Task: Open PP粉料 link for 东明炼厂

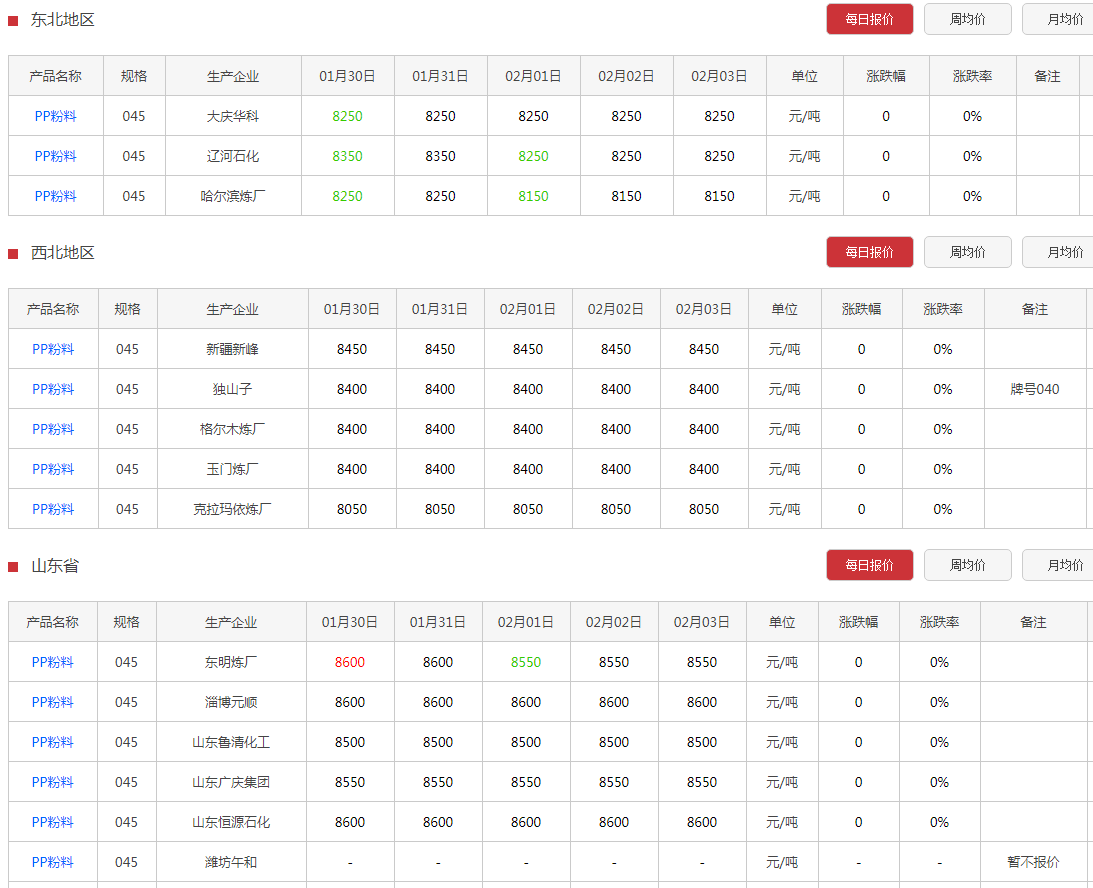Action: (52, 662)
